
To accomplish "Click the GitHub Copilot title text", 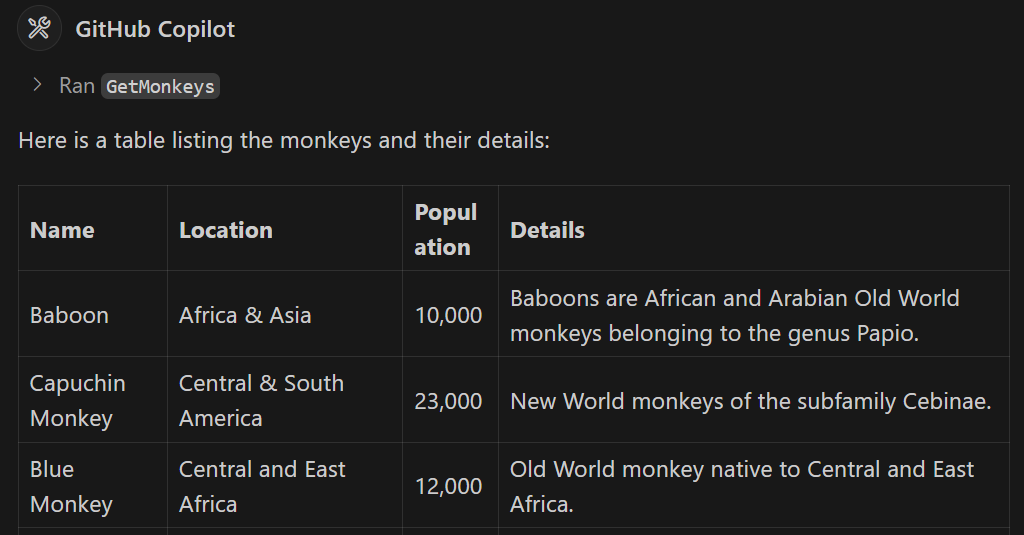I will point(155,29).
